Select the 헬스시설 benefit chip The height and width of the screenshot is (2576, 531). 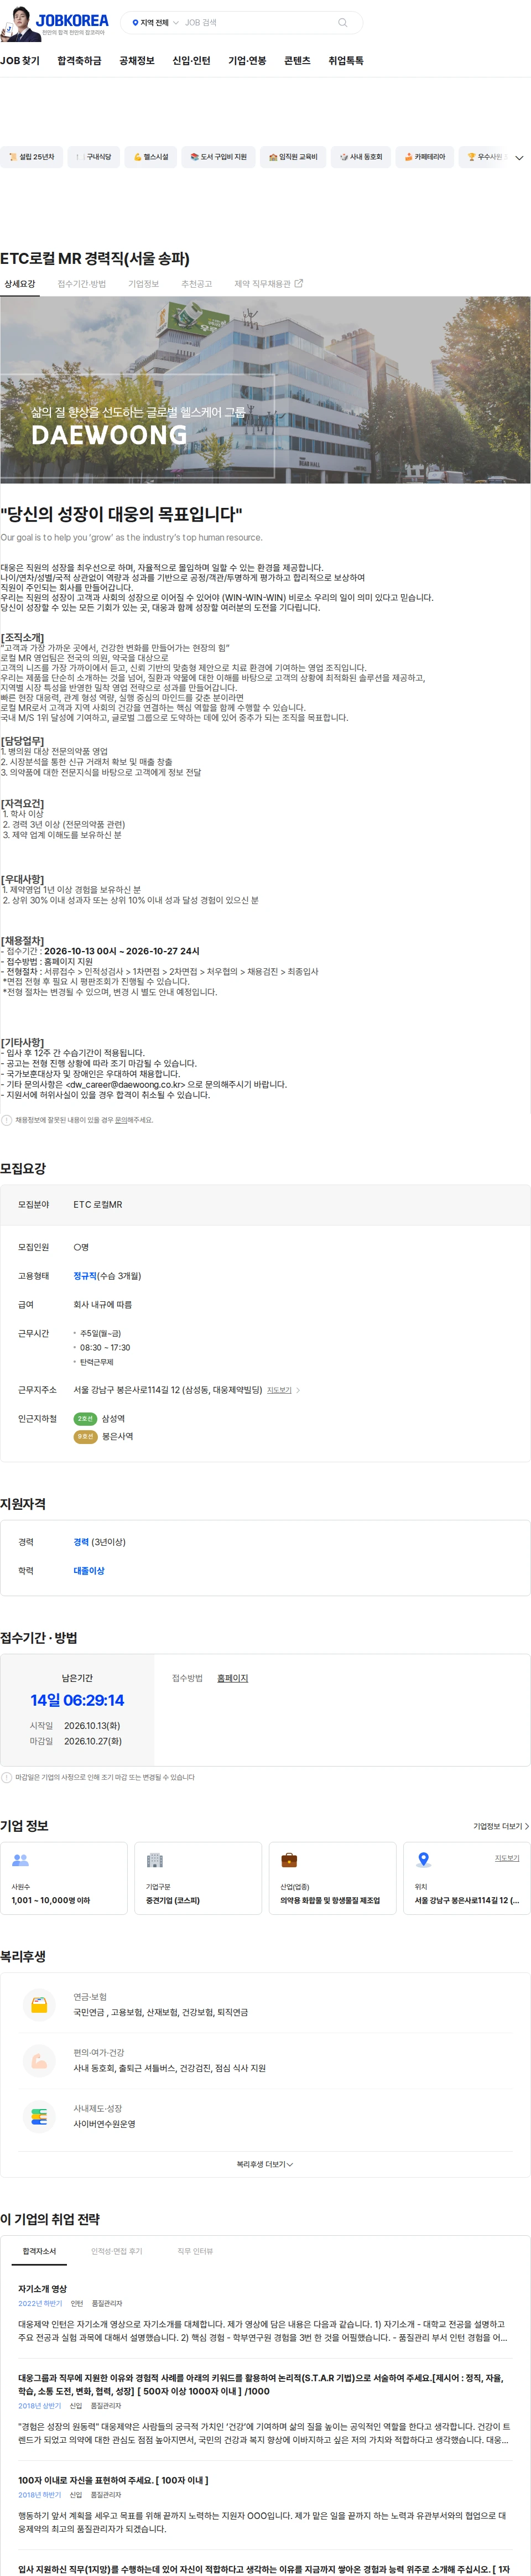[x=151, y=157]
